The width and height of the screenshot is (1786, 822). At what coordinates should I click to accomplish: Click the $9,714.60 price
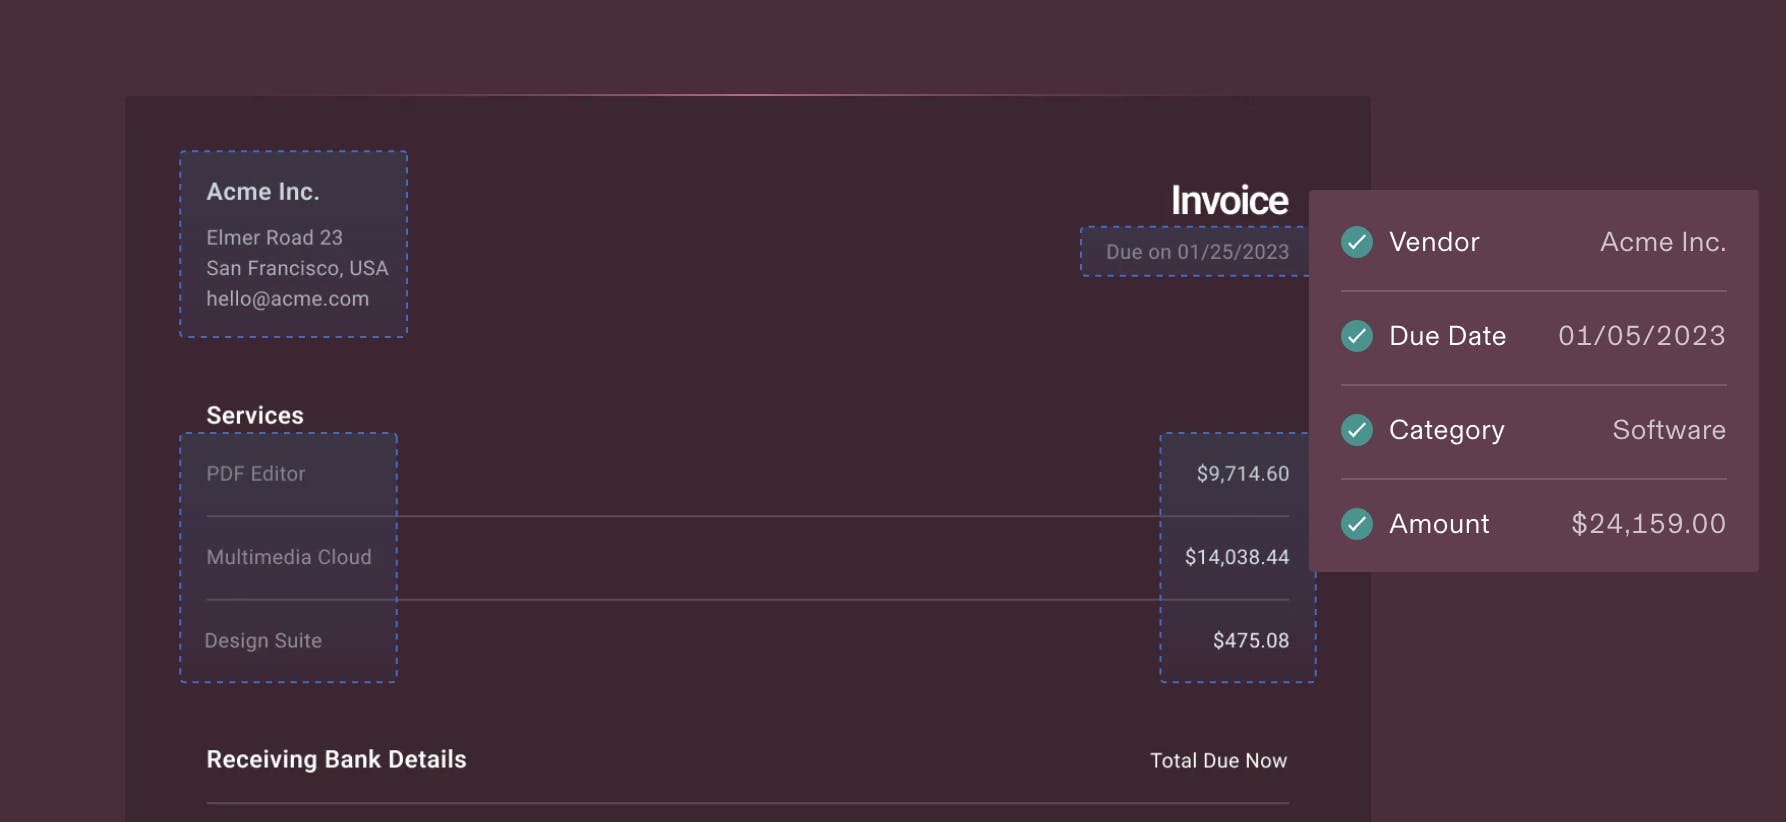[x=1243, y=474]
